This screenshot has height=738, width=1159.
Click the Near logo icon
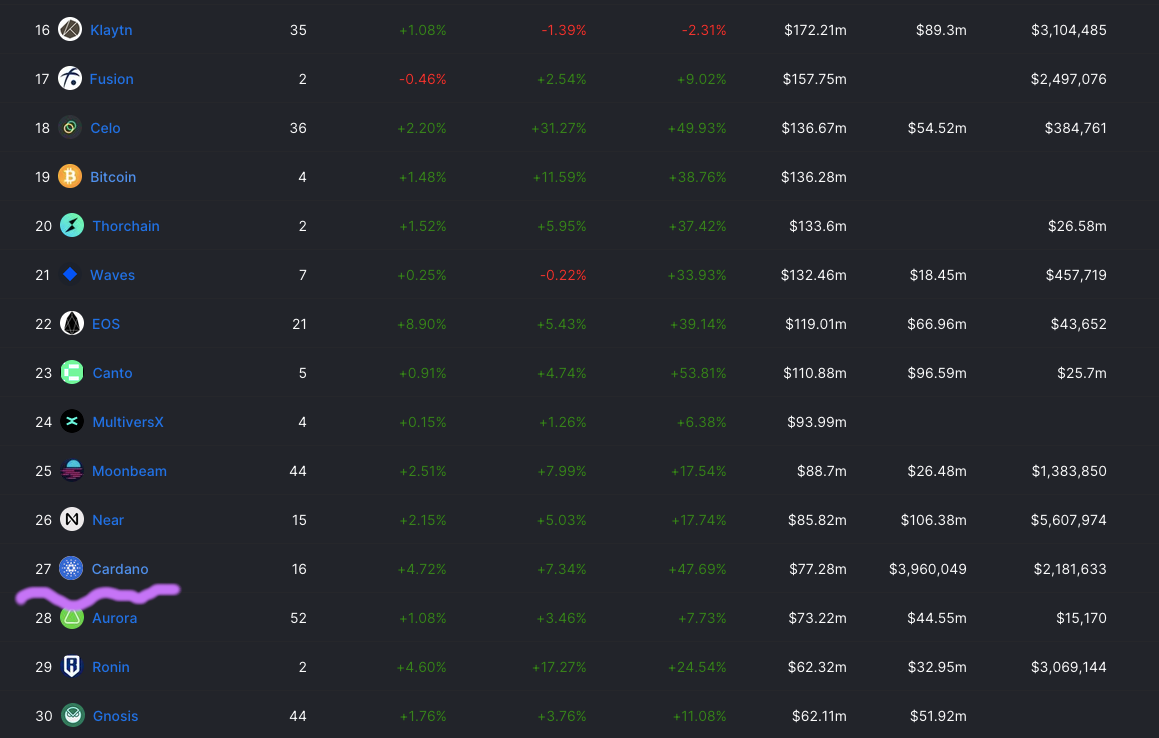point(72,520)
